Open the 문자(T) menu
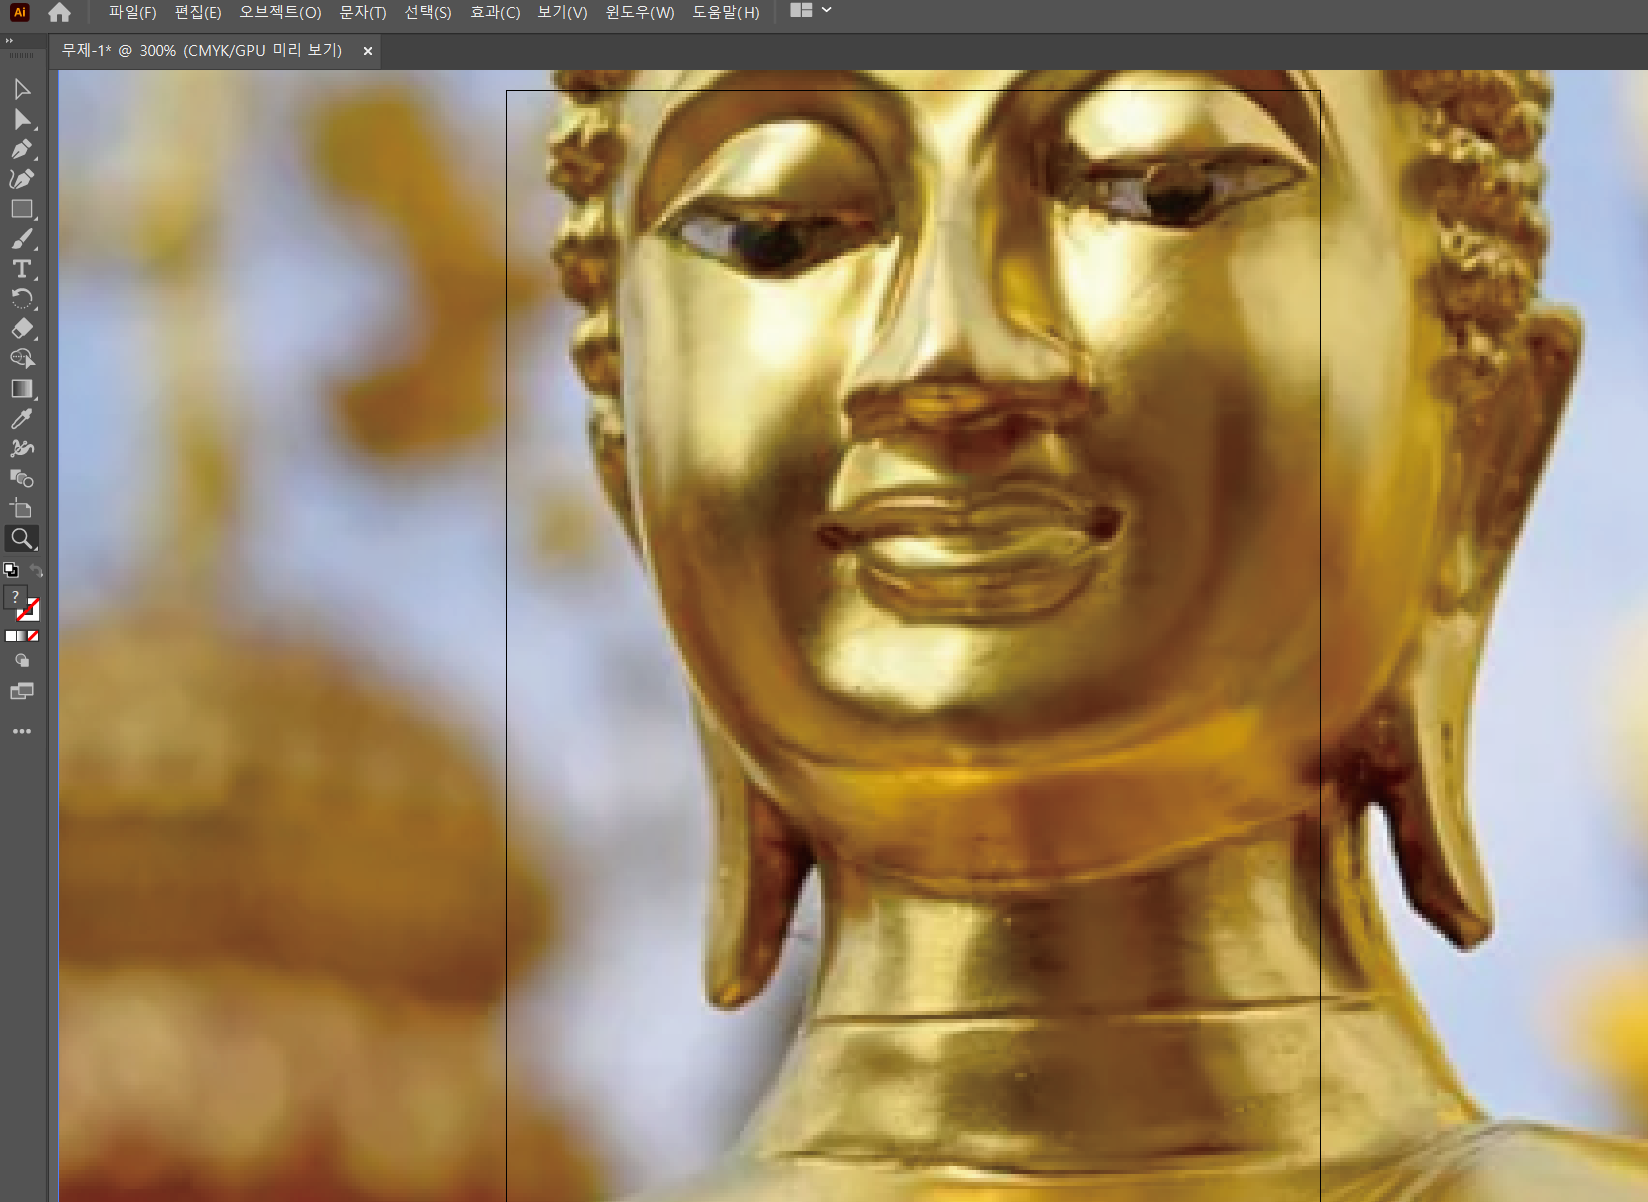The height and width of the screenshot is (1202, 1648). [362, 13]
